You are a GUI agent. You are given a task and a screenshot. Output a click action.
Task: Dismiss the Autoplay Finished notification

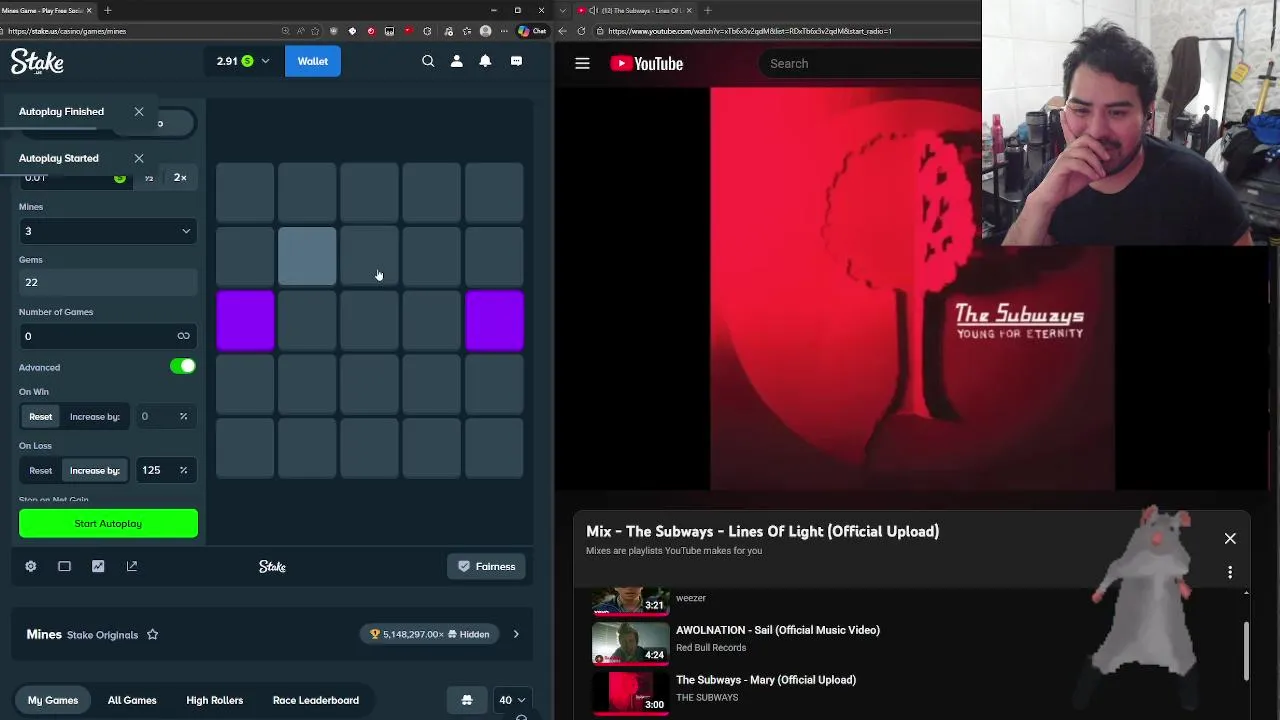(139, 111)
